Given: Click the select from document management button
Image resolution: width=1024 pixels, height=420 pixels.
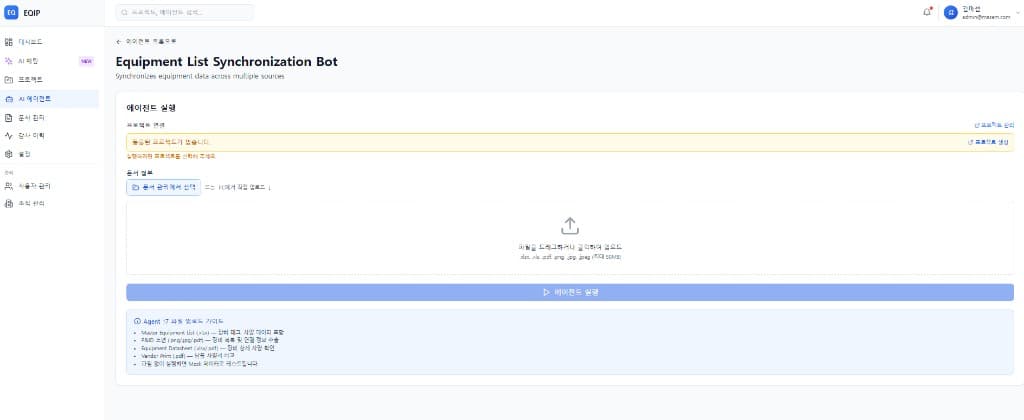Looking at the screenshot, I should pos(163,188).
